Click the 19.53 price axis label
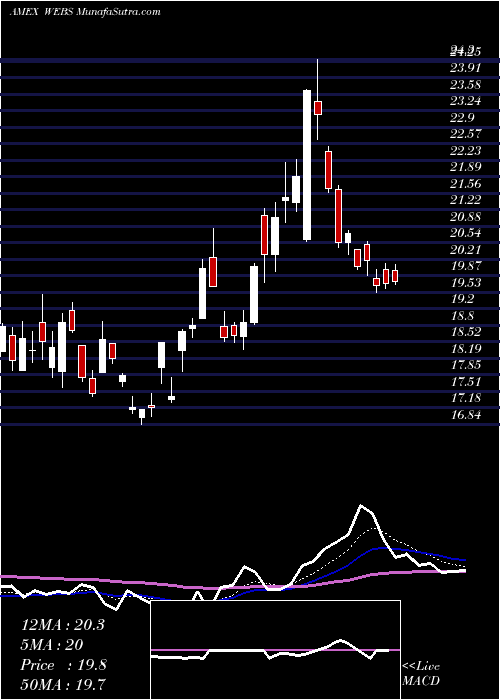 (465, 283)
